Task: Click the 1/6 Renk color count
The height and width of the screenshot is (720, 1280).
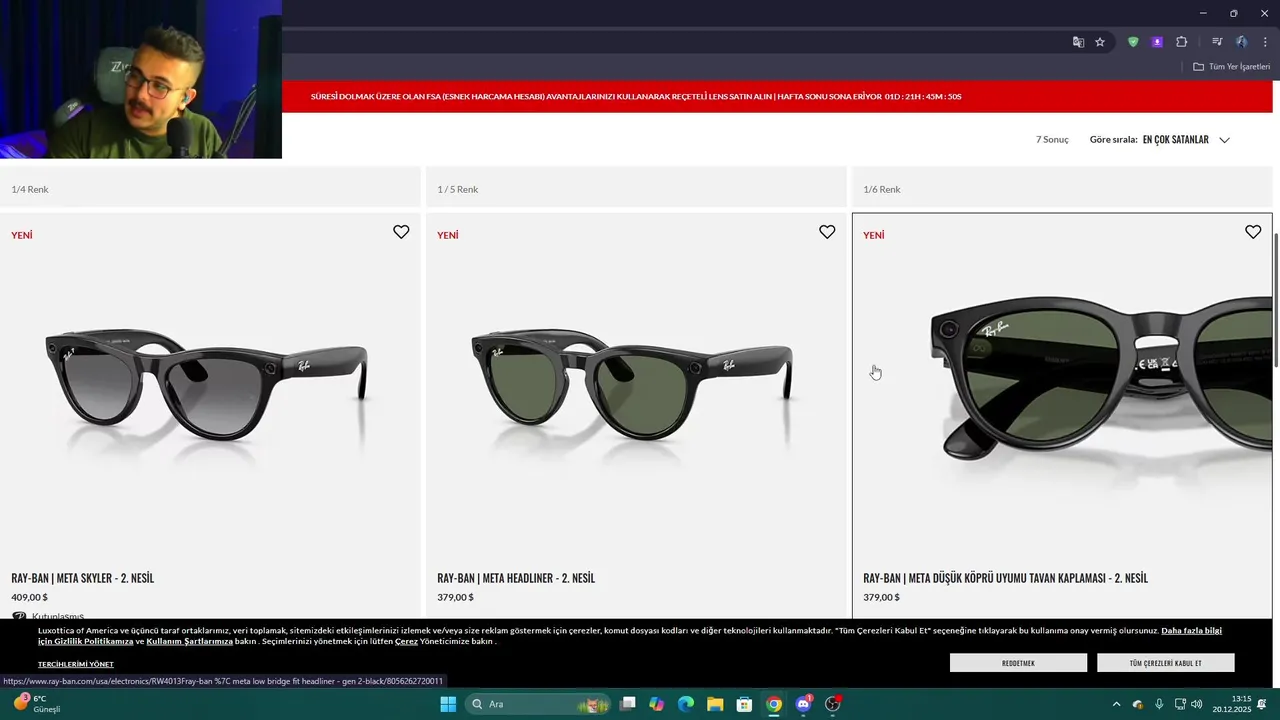Action: 882,189
